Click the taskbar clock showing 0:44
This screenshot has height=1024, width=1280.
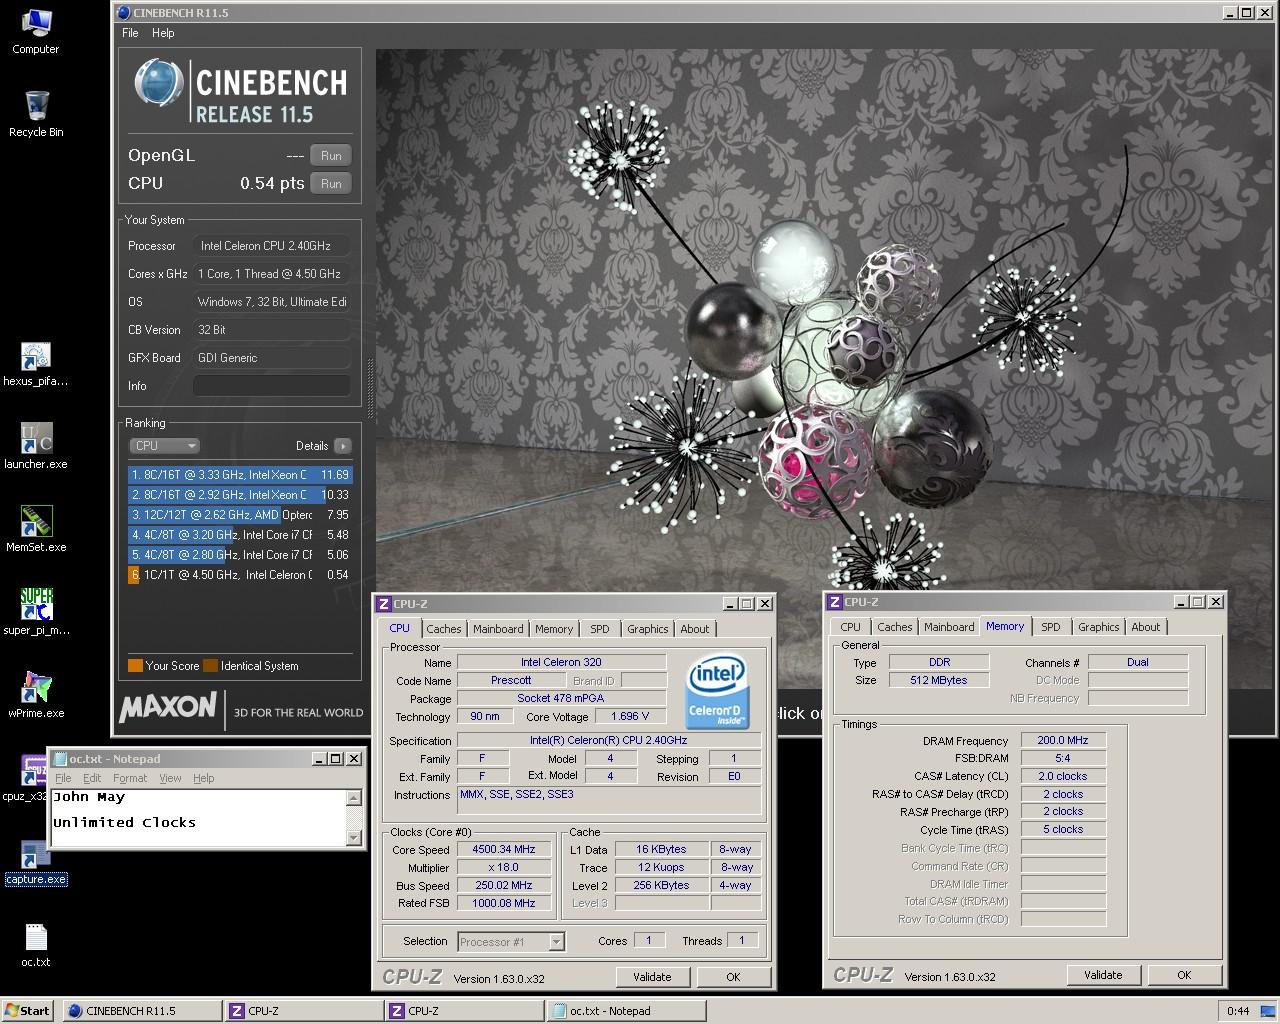click(x=1238, y=1011)
